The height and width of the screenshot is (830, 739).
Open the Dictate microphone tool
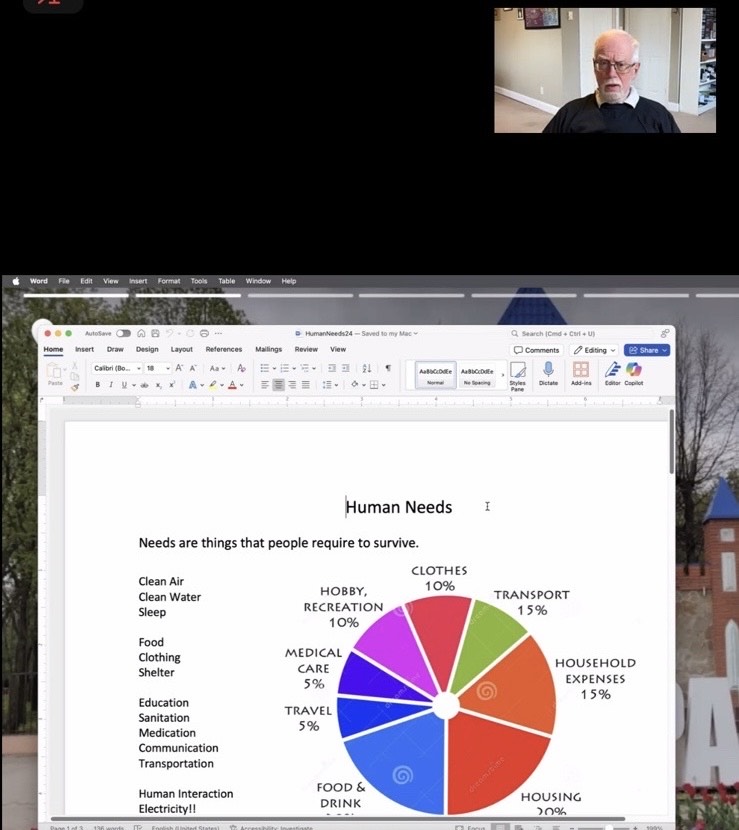coord(548,372)
